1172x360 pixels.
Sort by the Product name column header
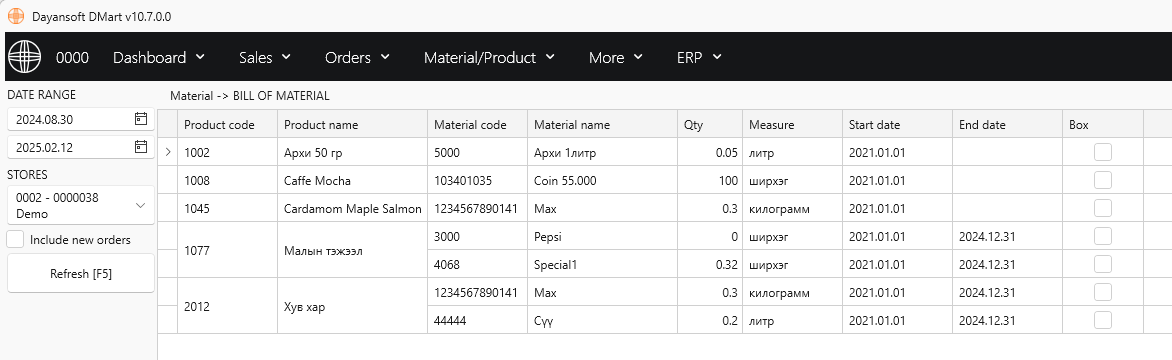coord(352,125)
